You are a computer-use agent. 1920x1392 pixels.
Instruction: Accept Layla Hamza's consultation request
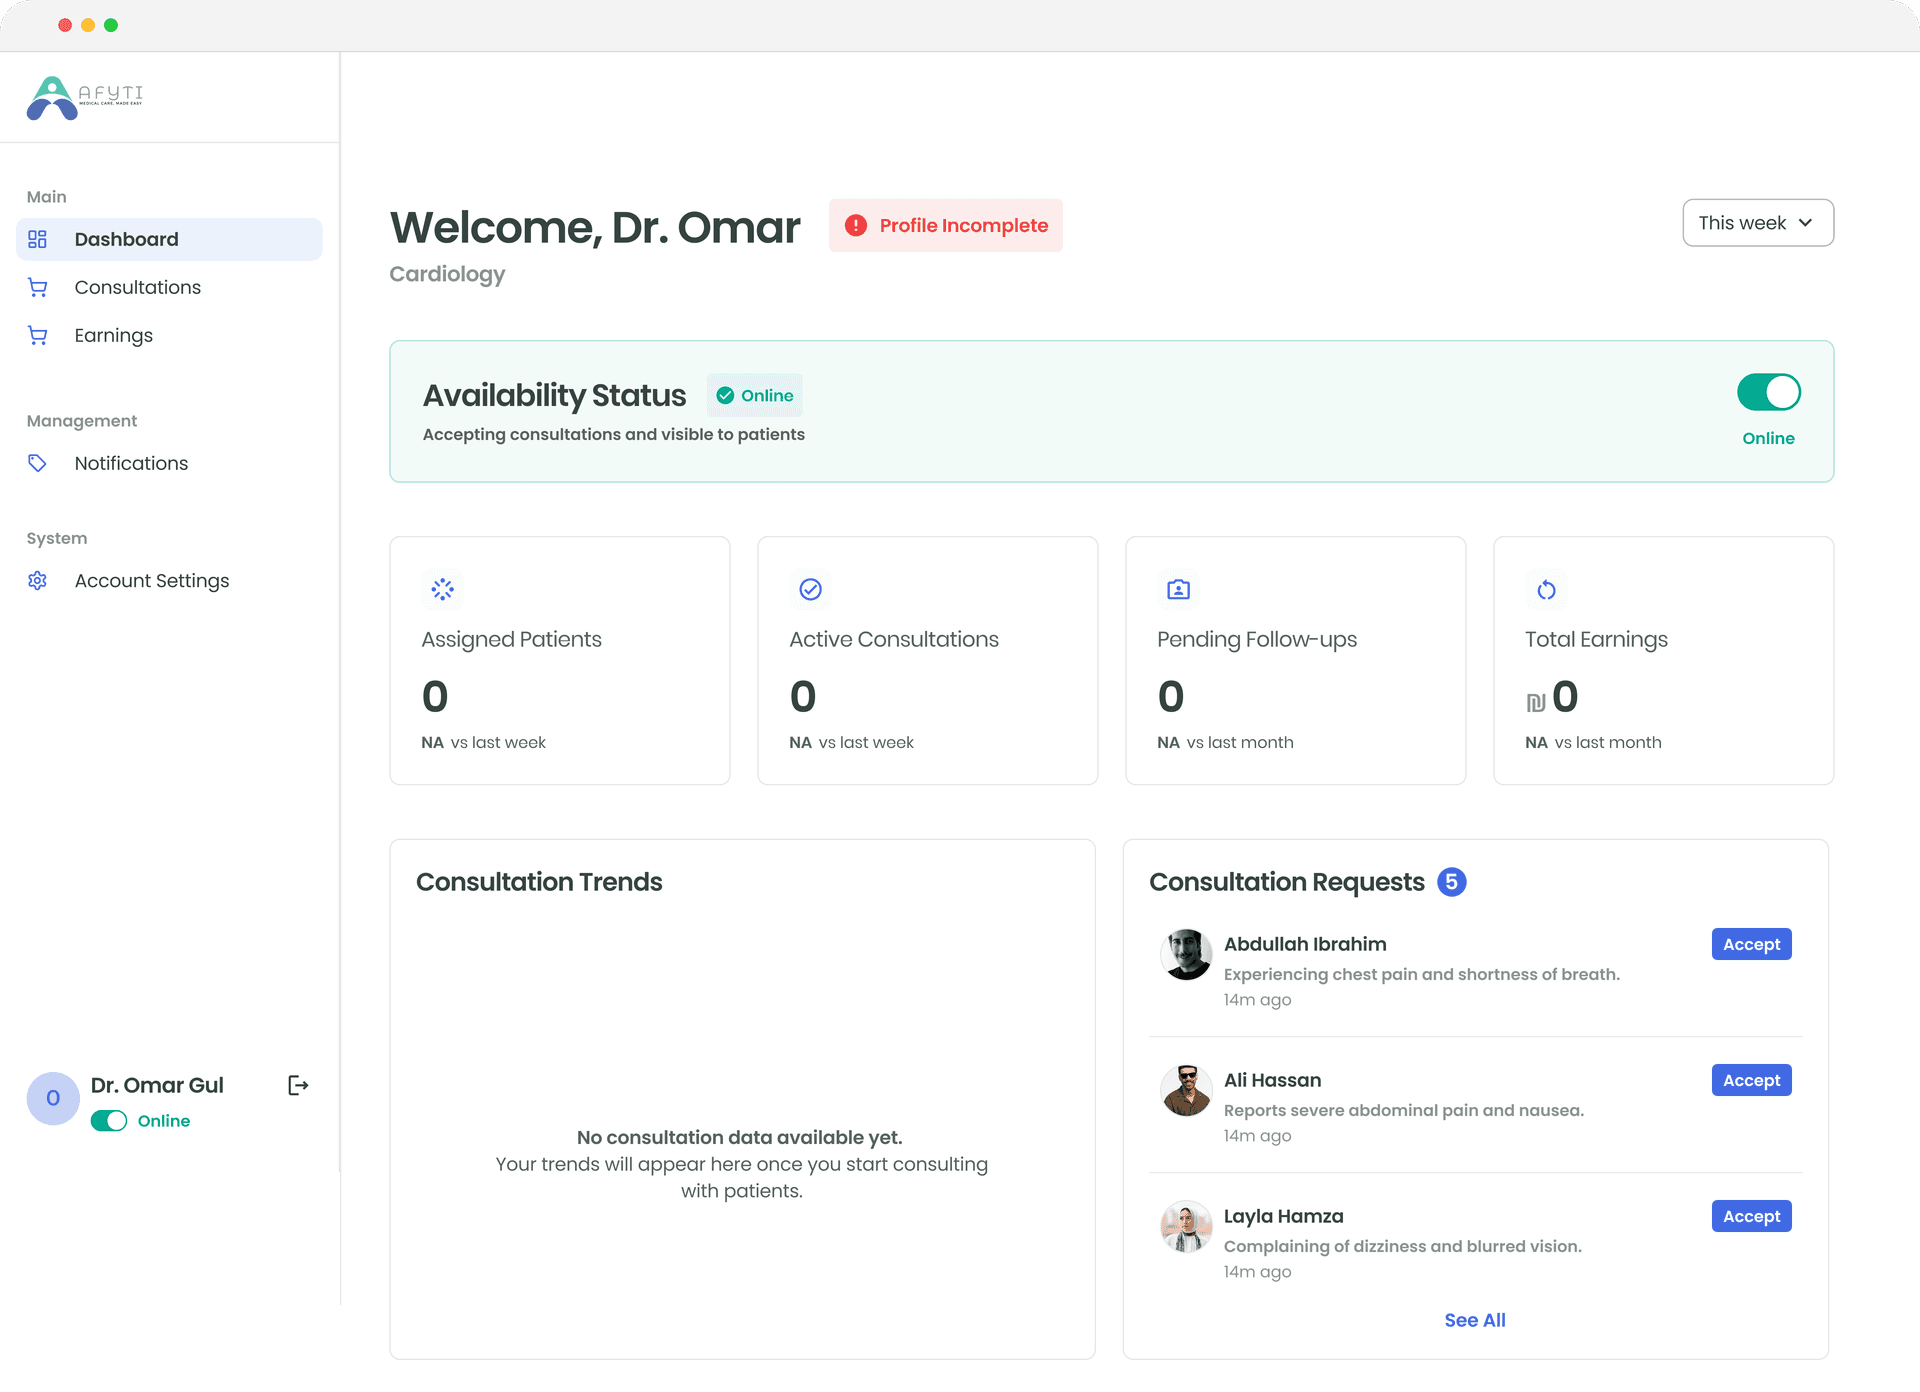1751,1216
